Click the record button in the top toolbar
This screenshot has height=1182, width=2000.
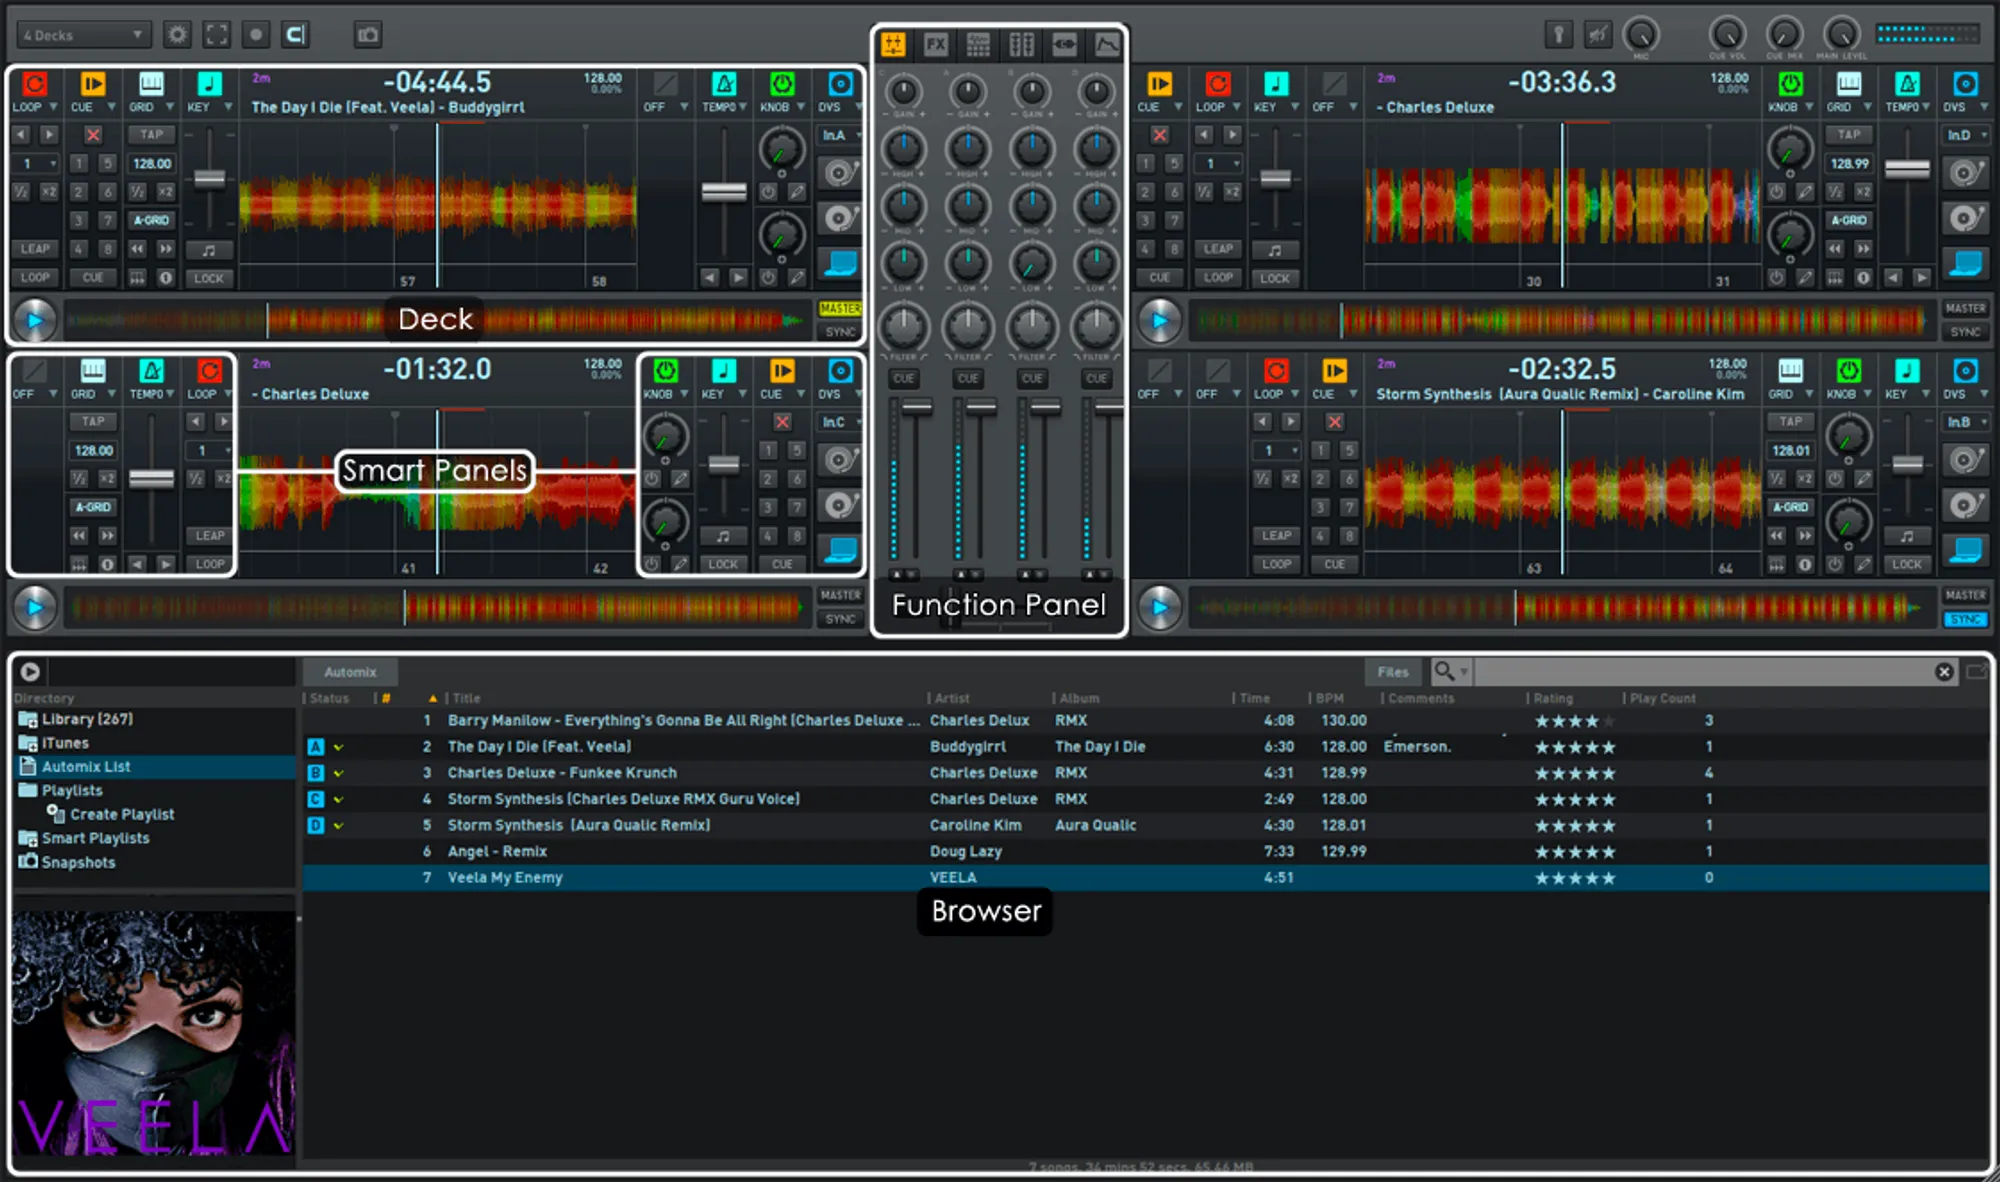point(256,35)
